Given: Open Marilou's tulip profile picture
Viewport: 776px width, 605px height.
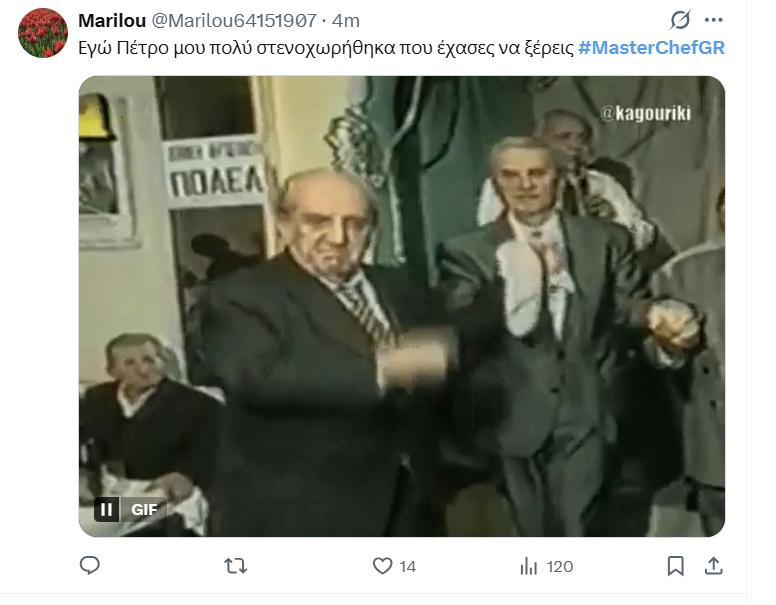Looking at the screenshot, I should tap(43, 33).
